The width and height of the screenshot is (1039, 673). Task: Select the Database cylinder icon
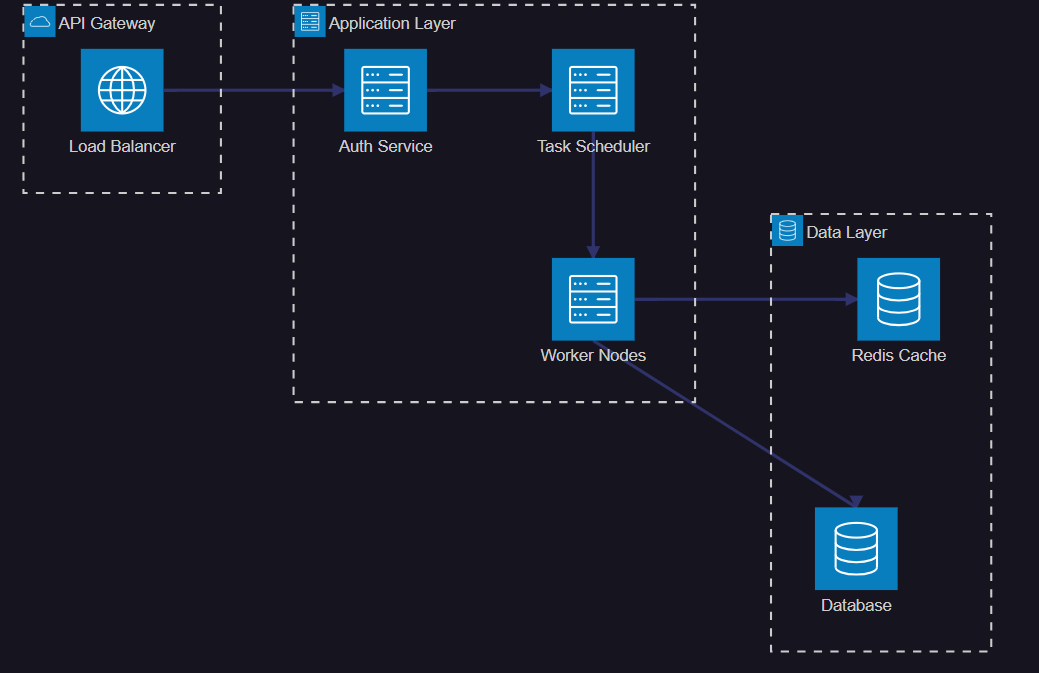[856, 548]
